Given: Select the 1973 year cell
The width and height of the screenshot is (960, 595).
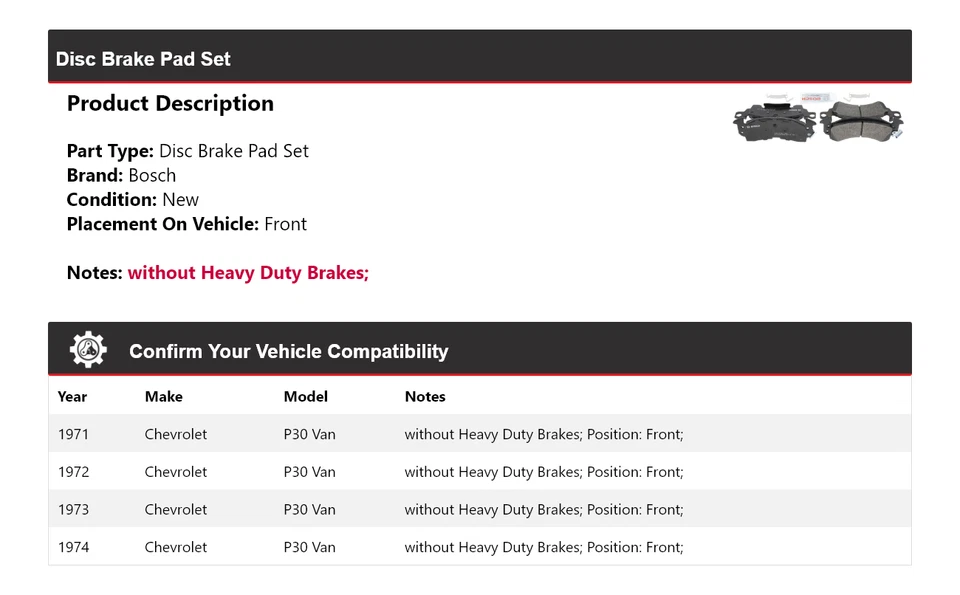Looking at the screenshot, I should click(73, 510).
